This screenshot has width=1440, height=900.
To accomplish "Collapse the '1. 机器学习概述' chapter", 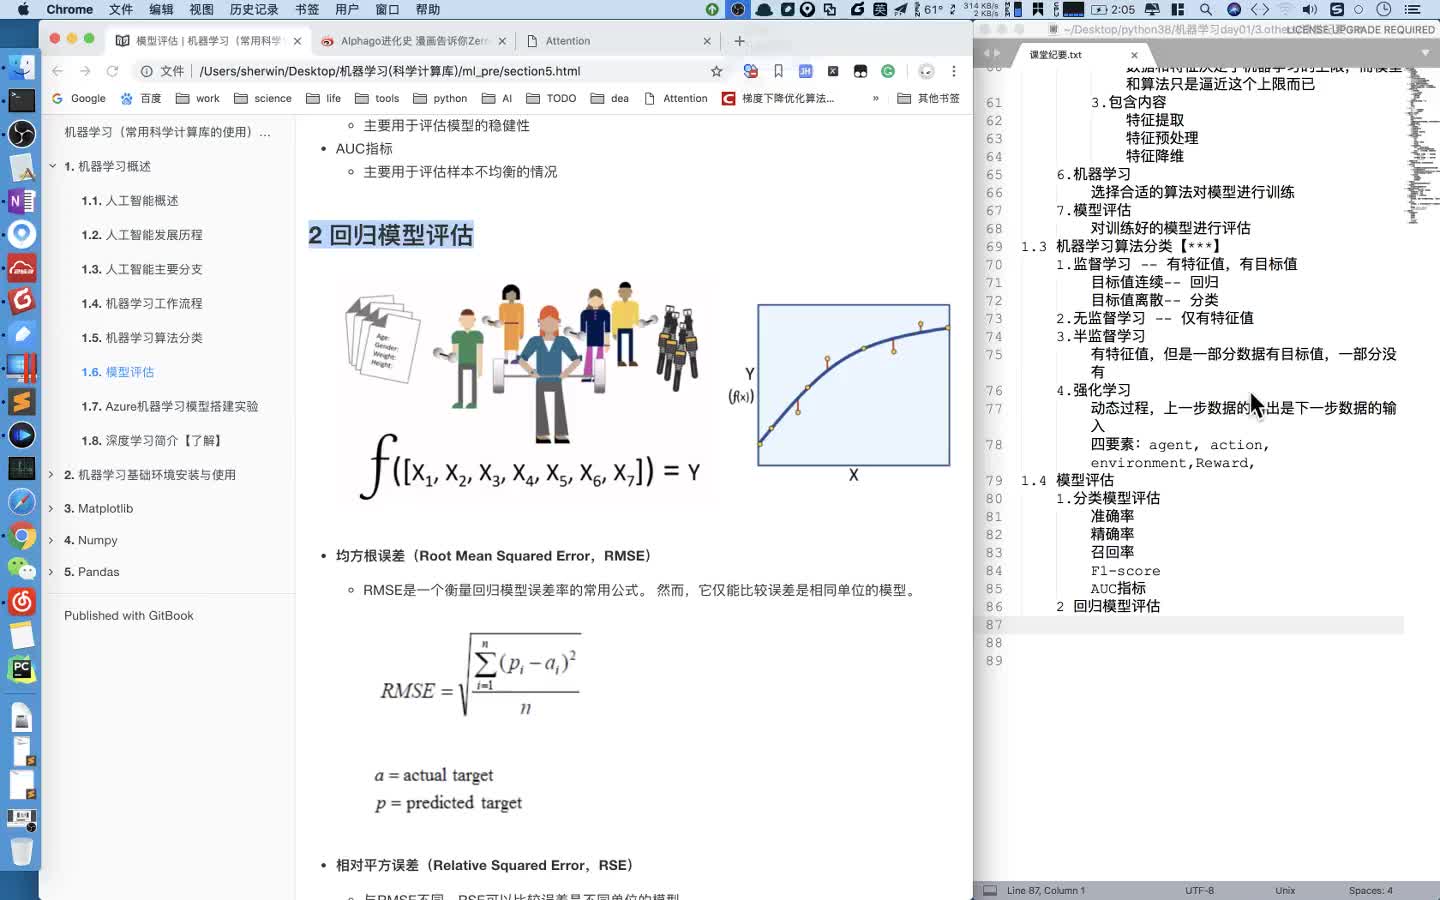I will point(52,166).
